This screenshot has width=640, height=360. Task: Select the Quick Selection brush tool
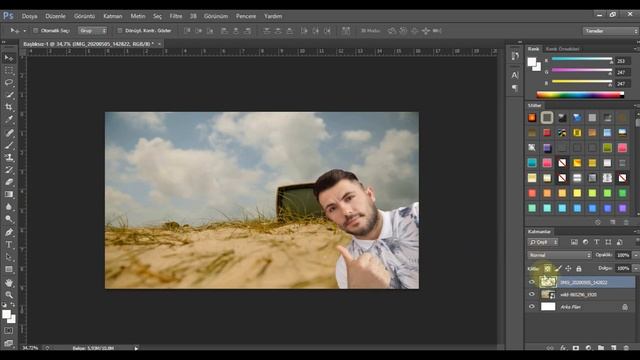pyautogui.click(x=9, y=95)
